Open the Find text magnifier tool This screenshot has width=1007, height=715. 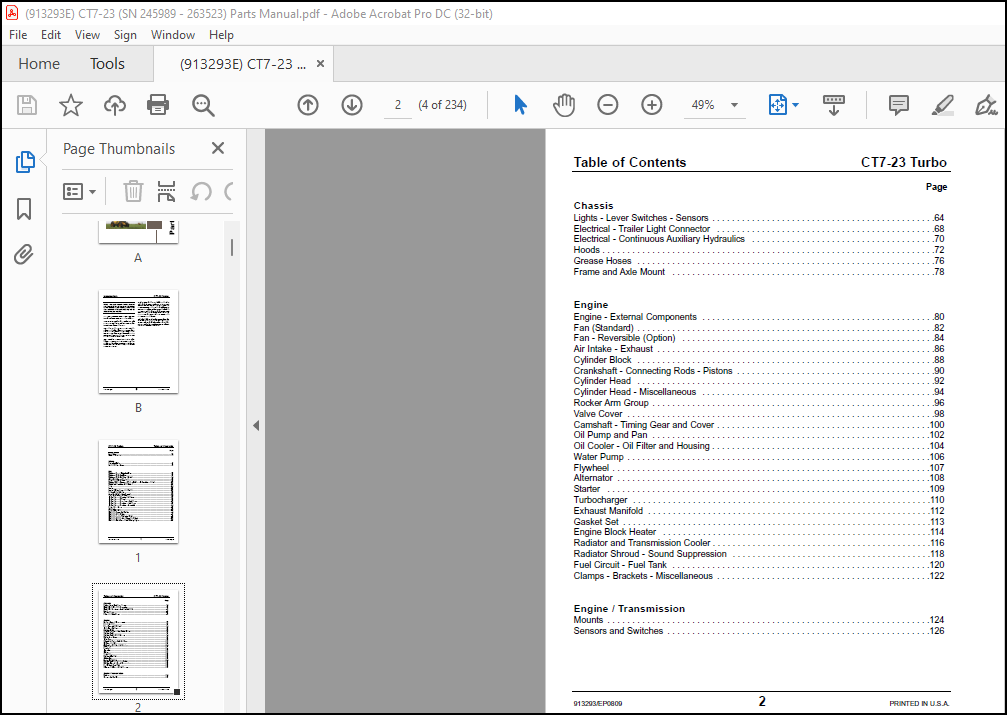pos(204,105)
